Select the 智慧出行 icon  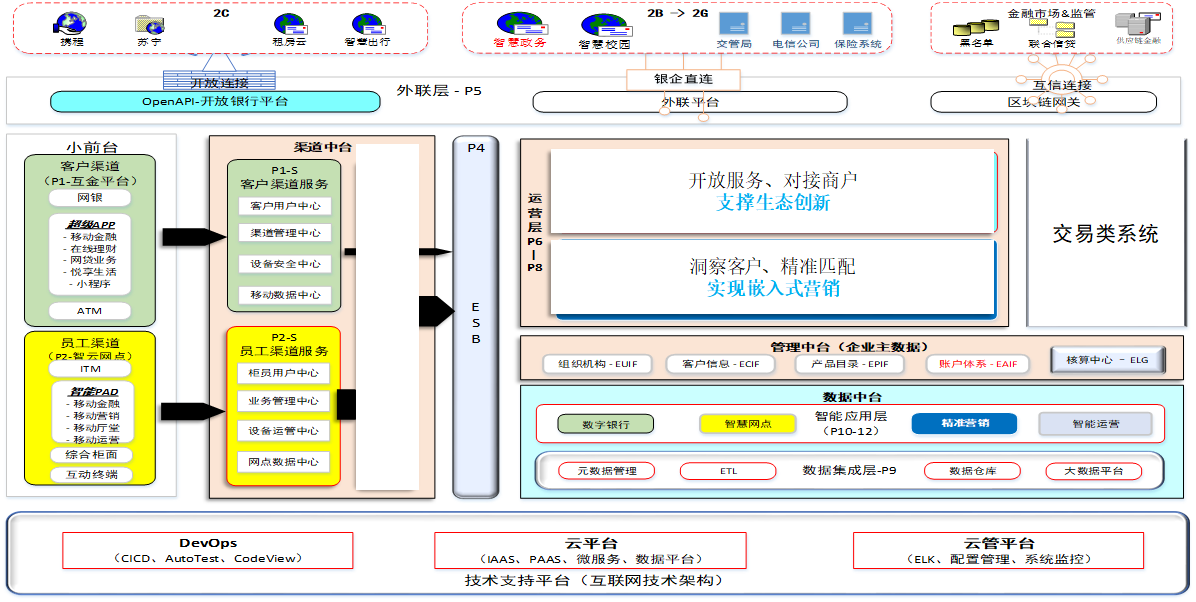tap(367, 24)
